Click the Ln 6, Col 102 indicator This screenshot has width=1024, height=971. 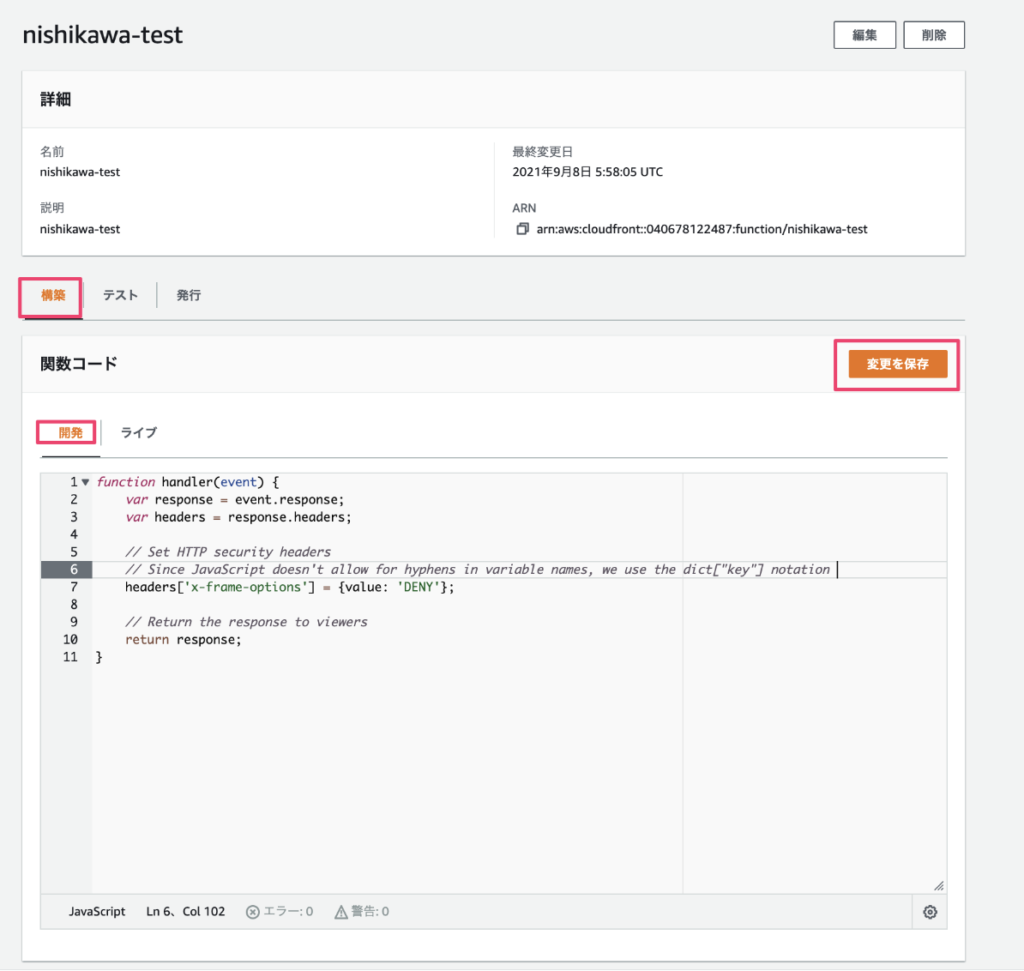click(185, 911)
